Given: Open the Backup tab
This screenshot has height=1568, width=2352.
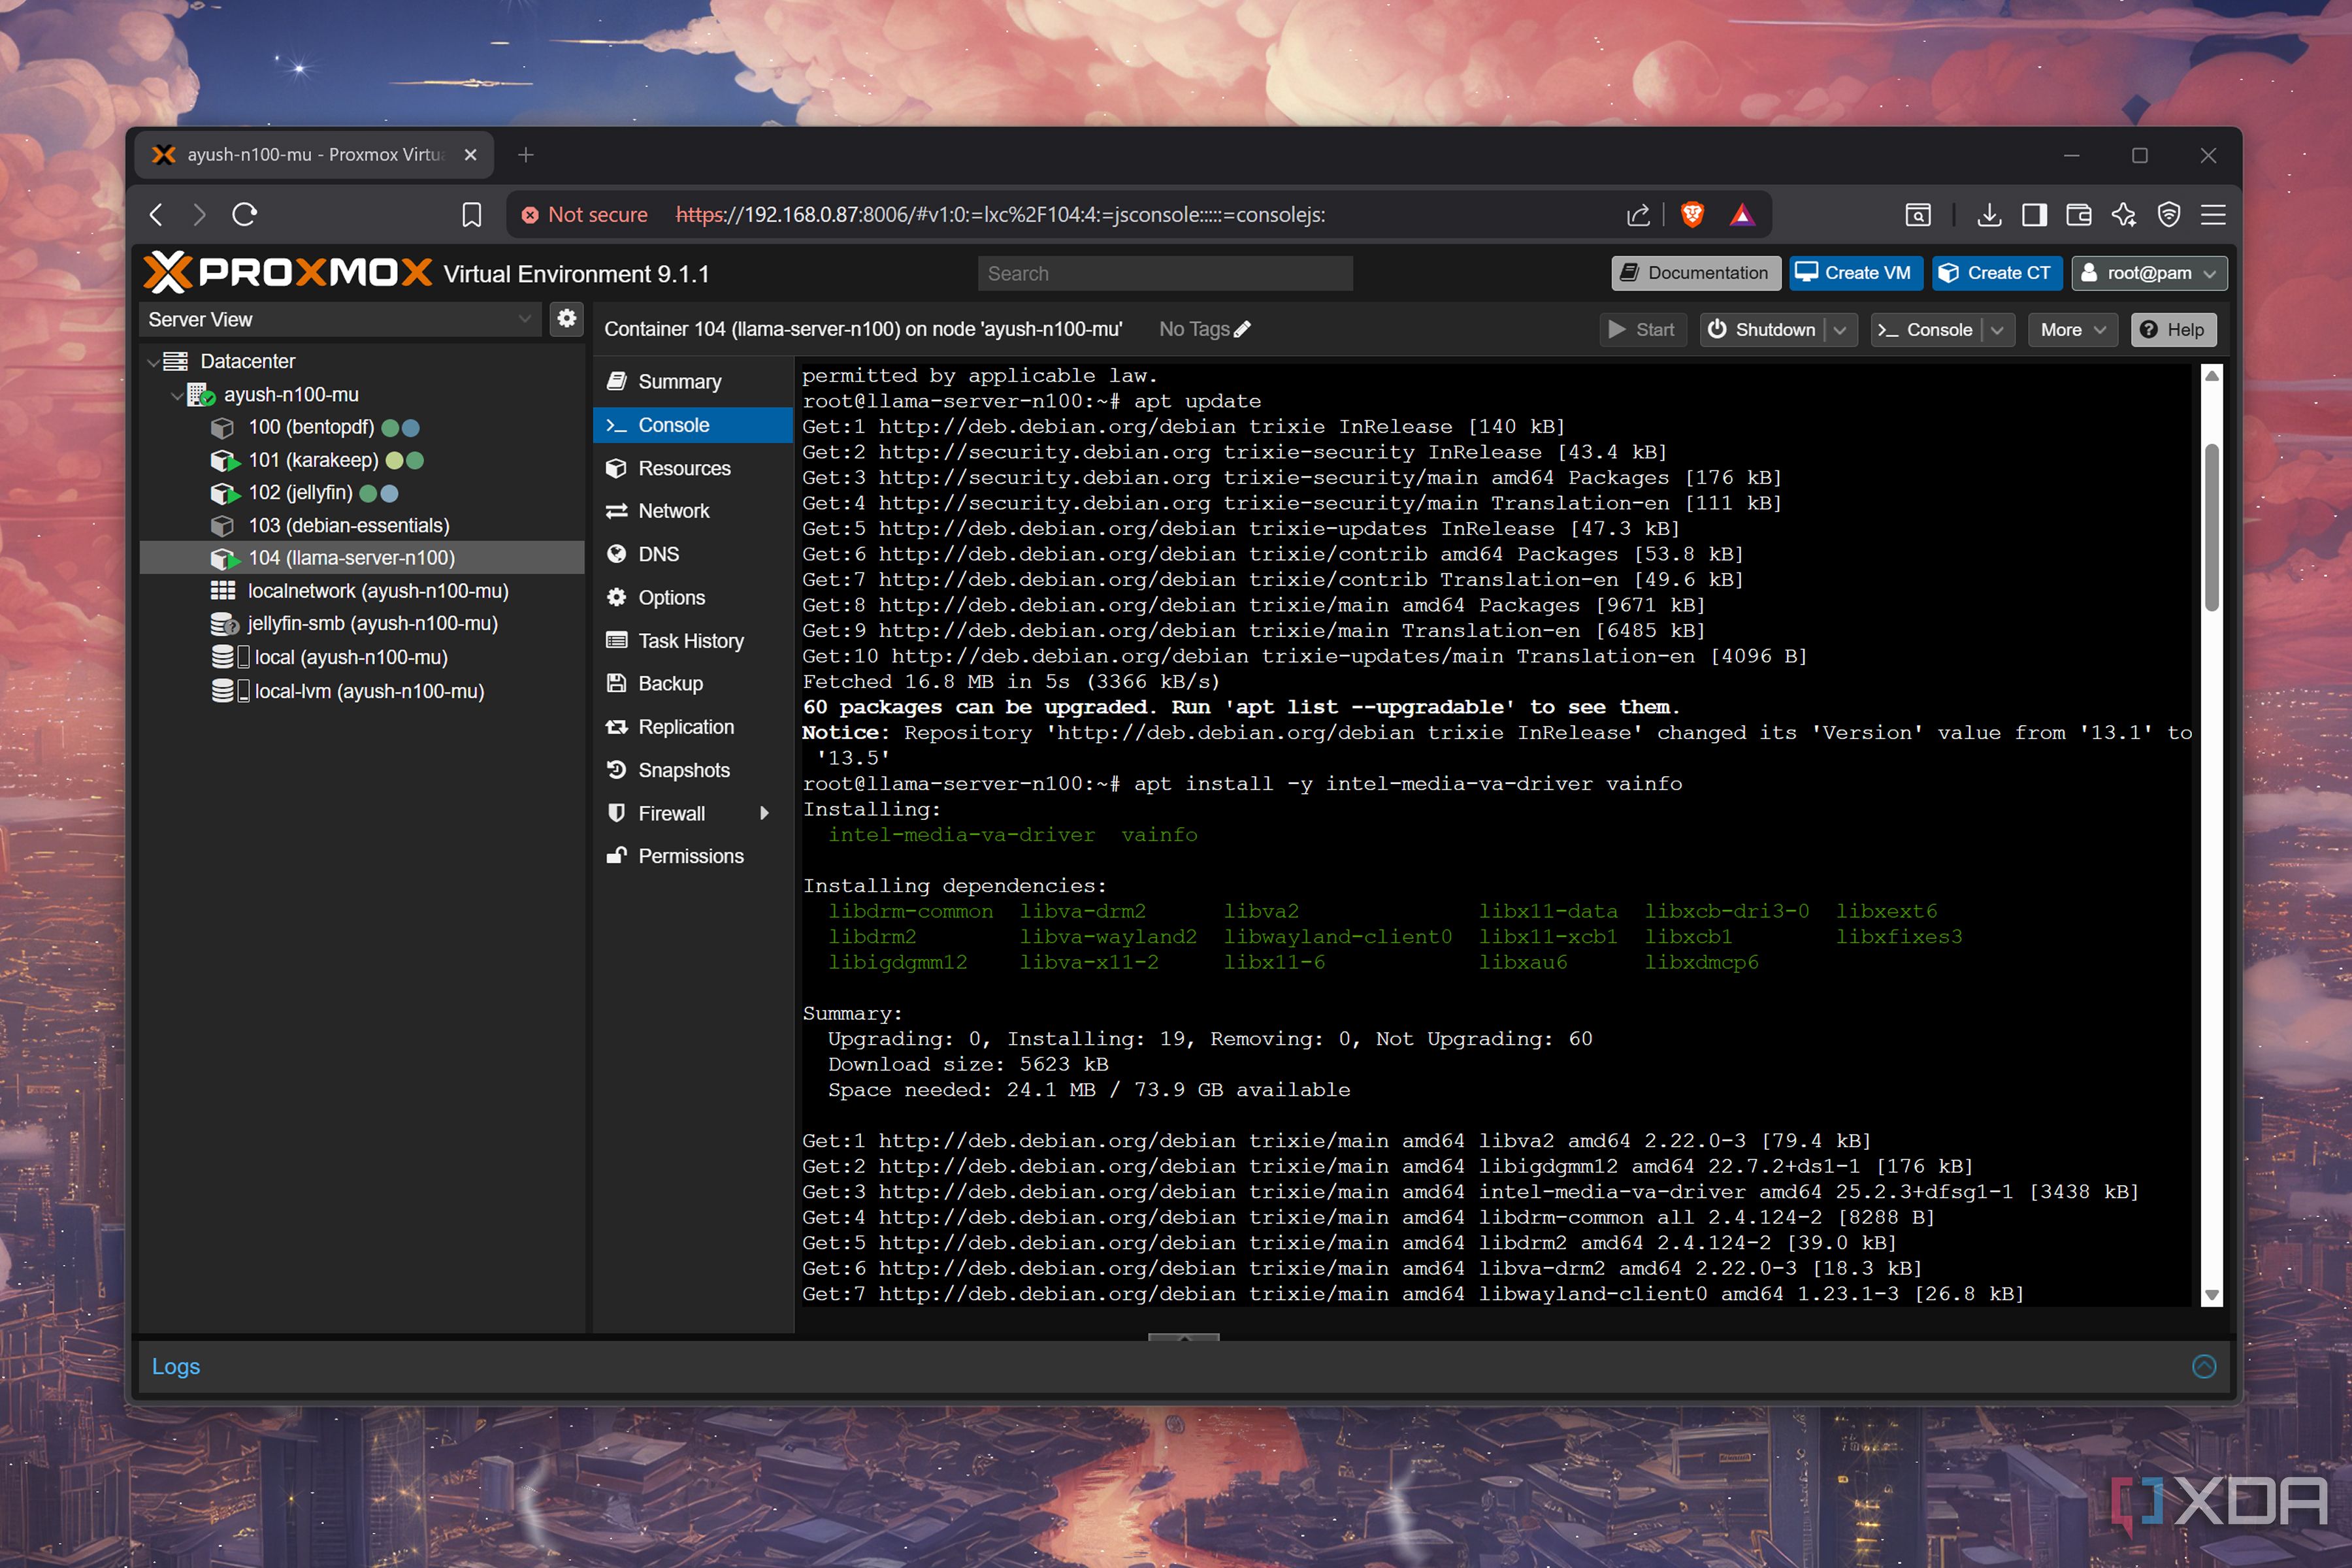Looking at the screenshot, I should pos(693,683).
